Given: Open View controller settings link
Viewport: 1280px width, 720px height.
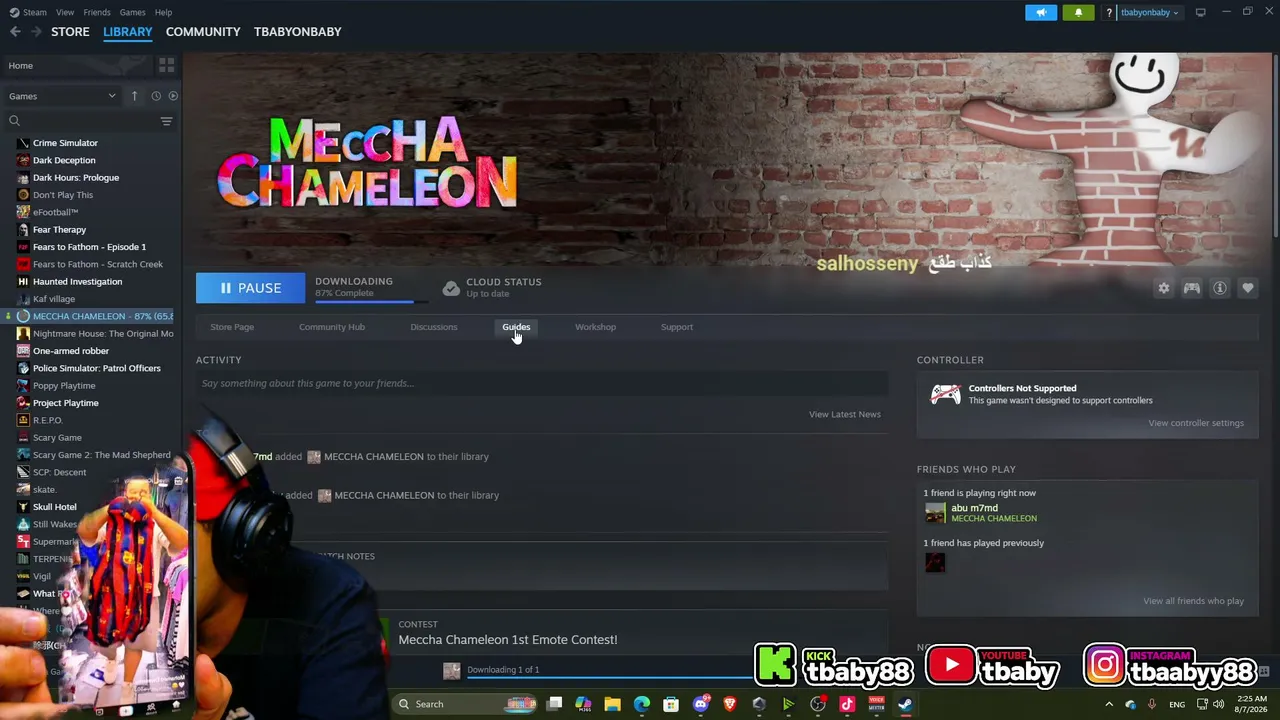Looking at the screenshot, I should pyautogui.click(x=1196, y=423).
